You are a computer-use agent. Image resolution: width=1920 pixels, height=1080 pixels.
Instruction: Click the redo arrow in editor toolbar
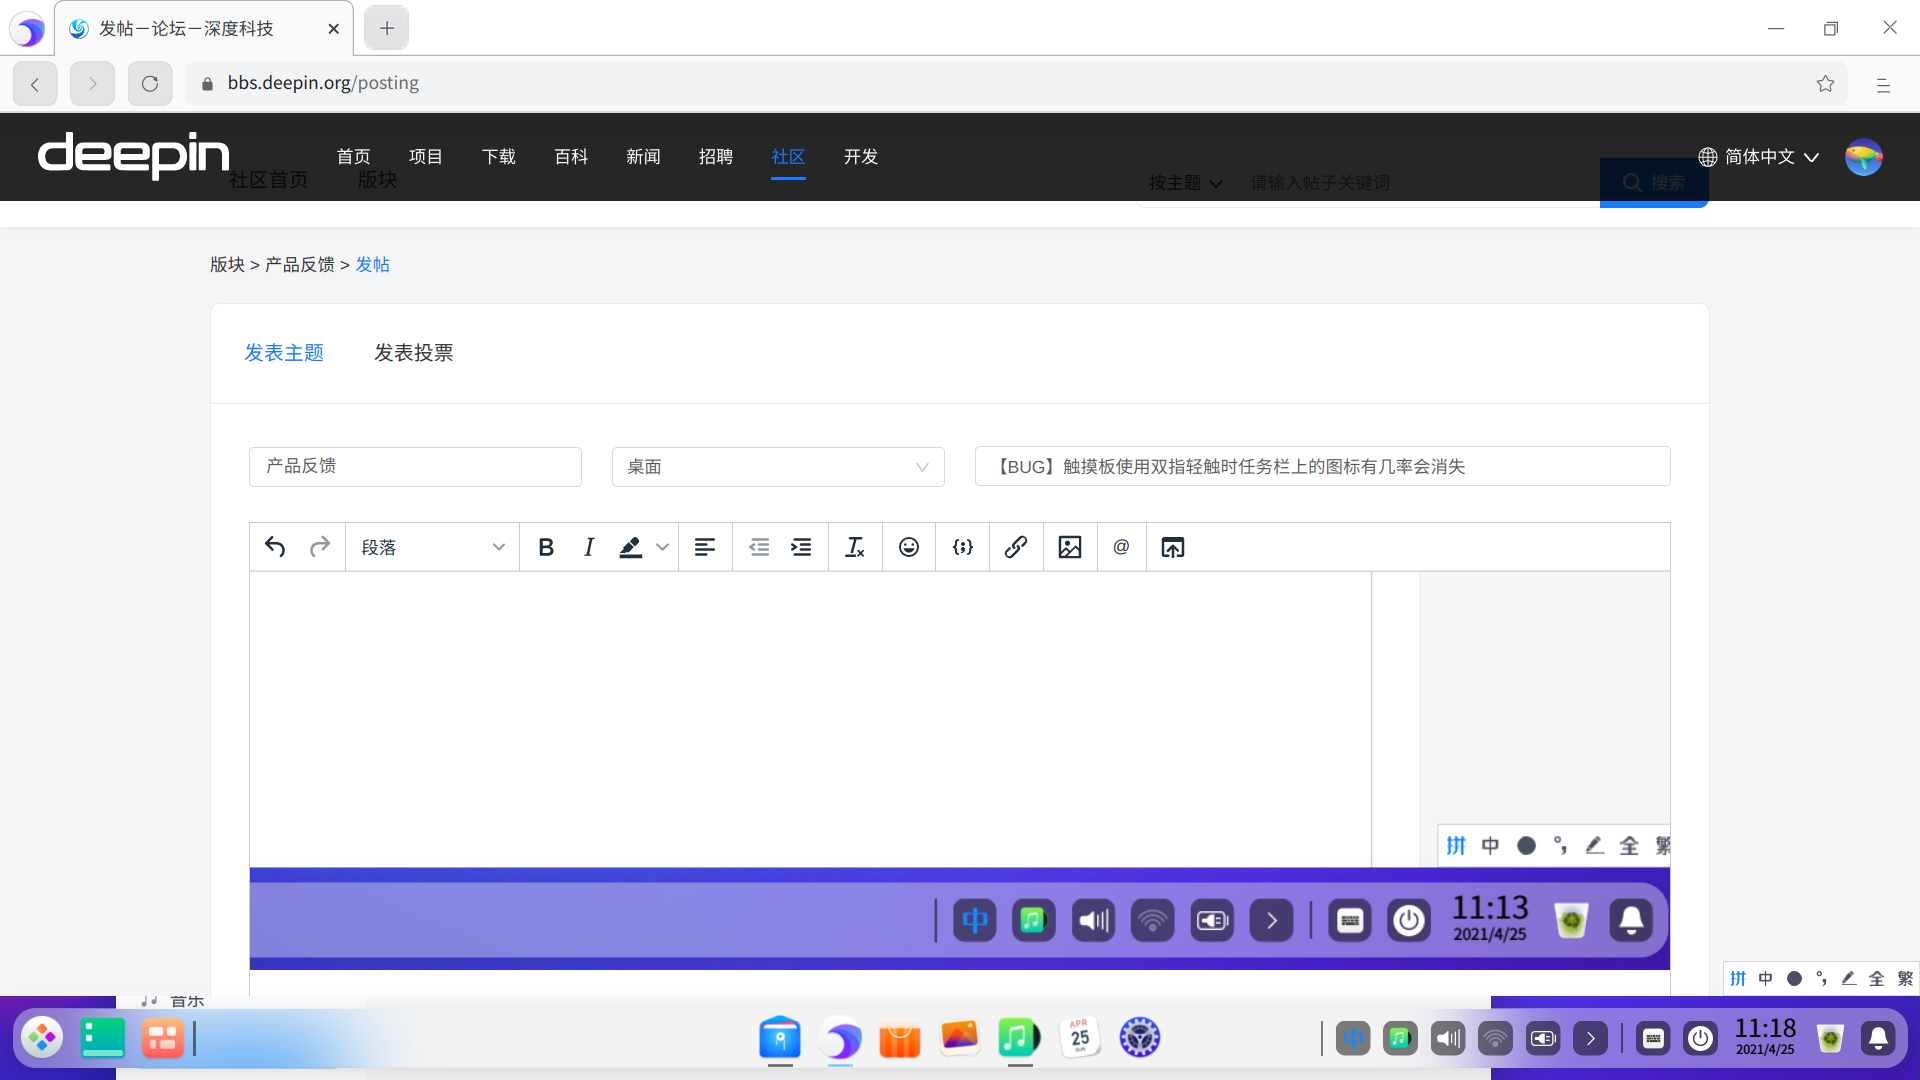320,547
